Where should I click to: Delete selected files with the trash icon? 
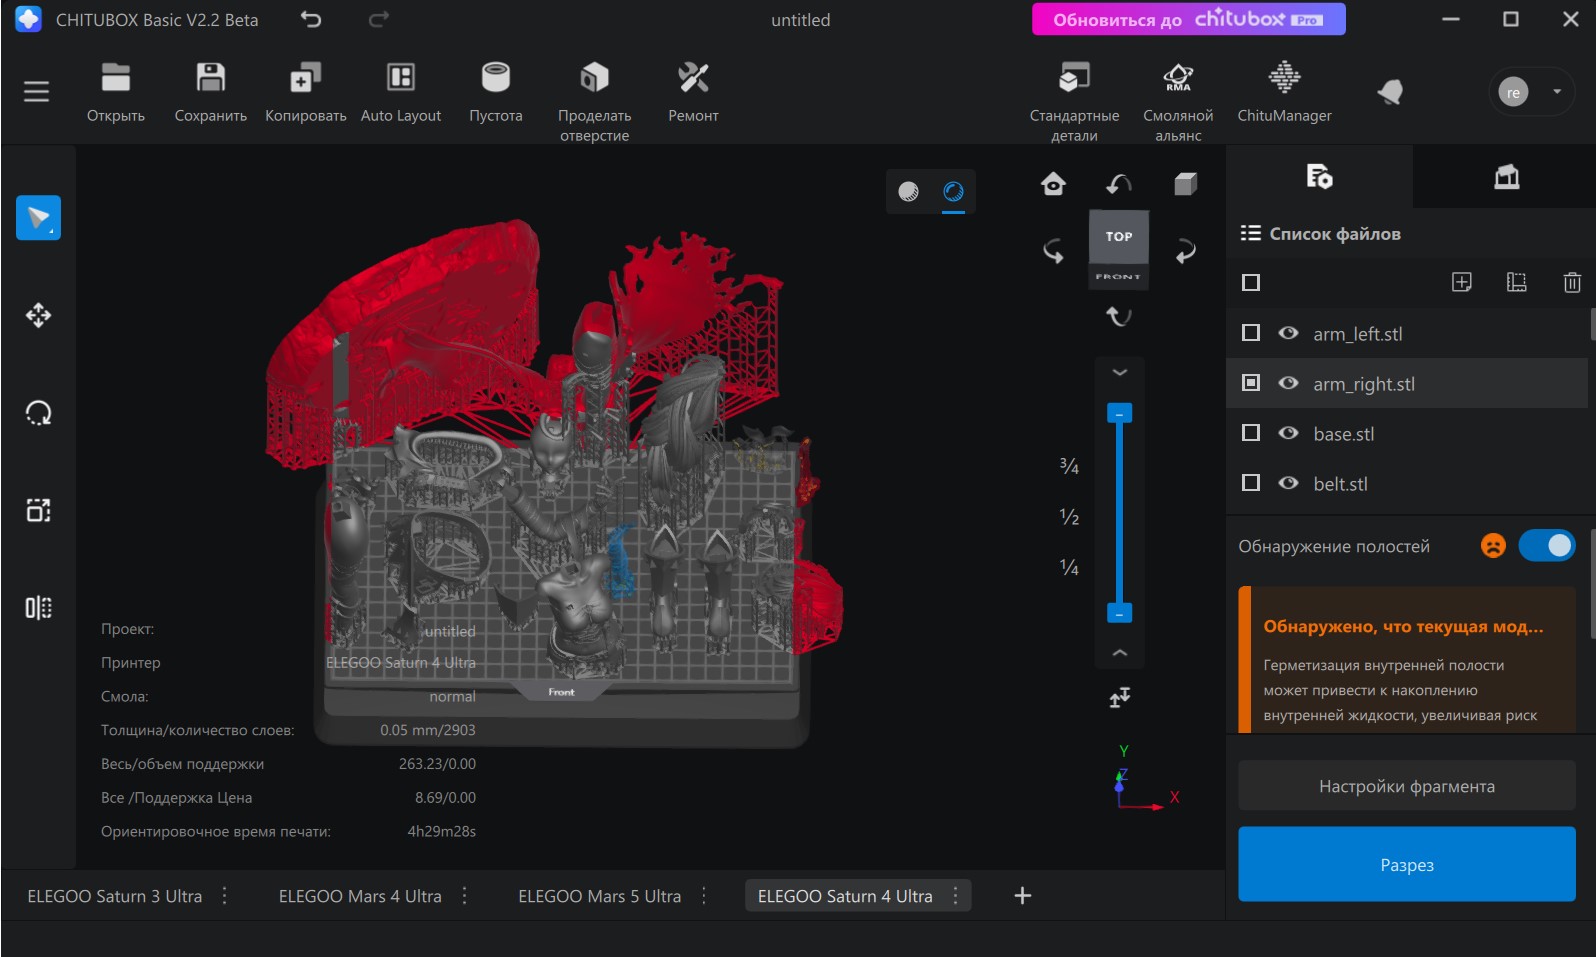[1571, 283]
